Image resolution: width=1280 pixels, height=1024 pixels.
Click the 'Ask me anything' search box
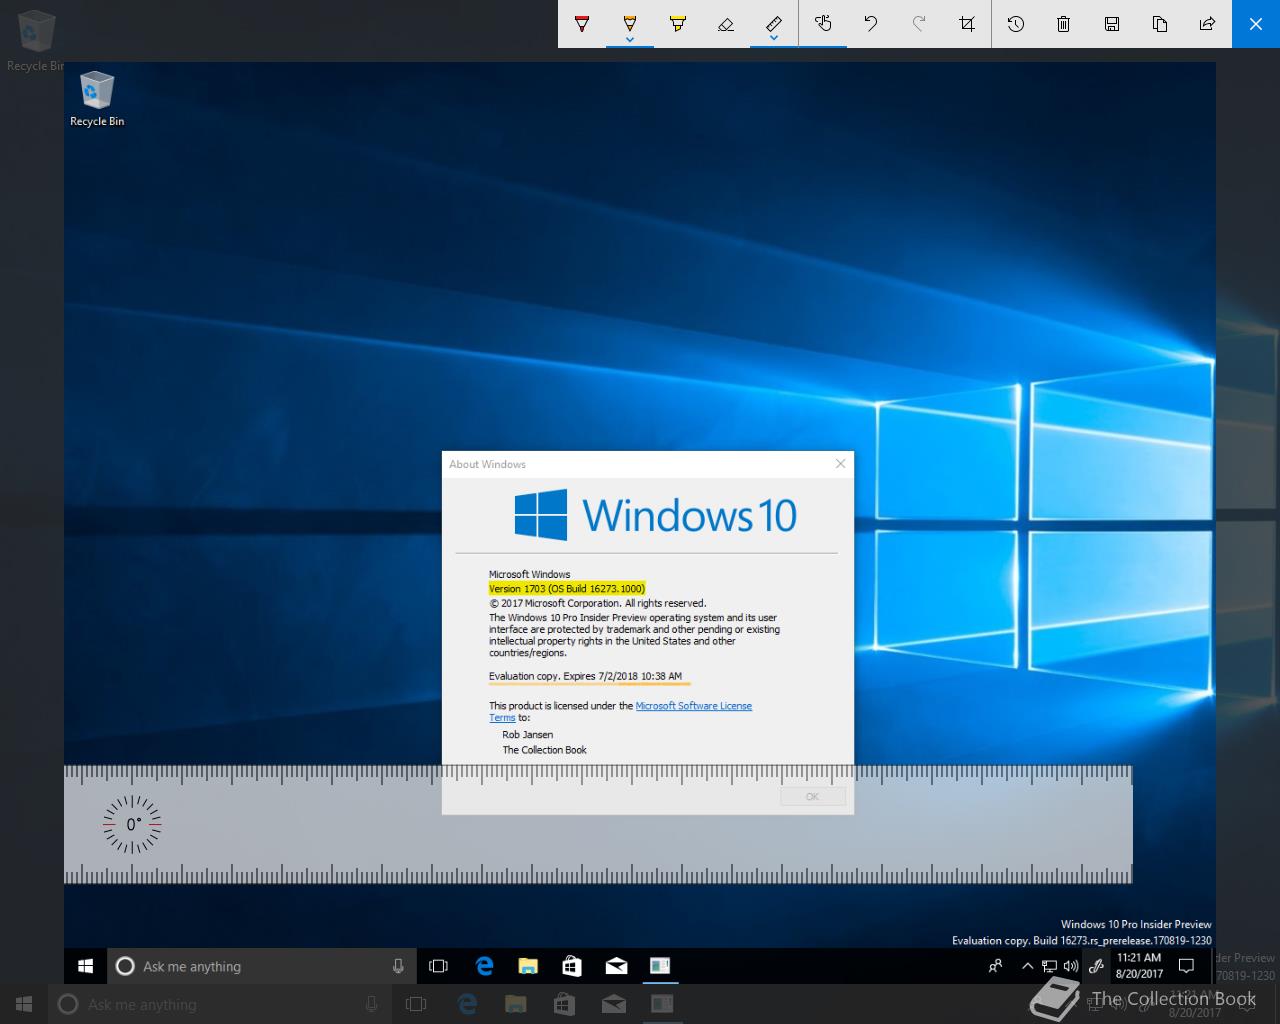[x=262, y=966]
